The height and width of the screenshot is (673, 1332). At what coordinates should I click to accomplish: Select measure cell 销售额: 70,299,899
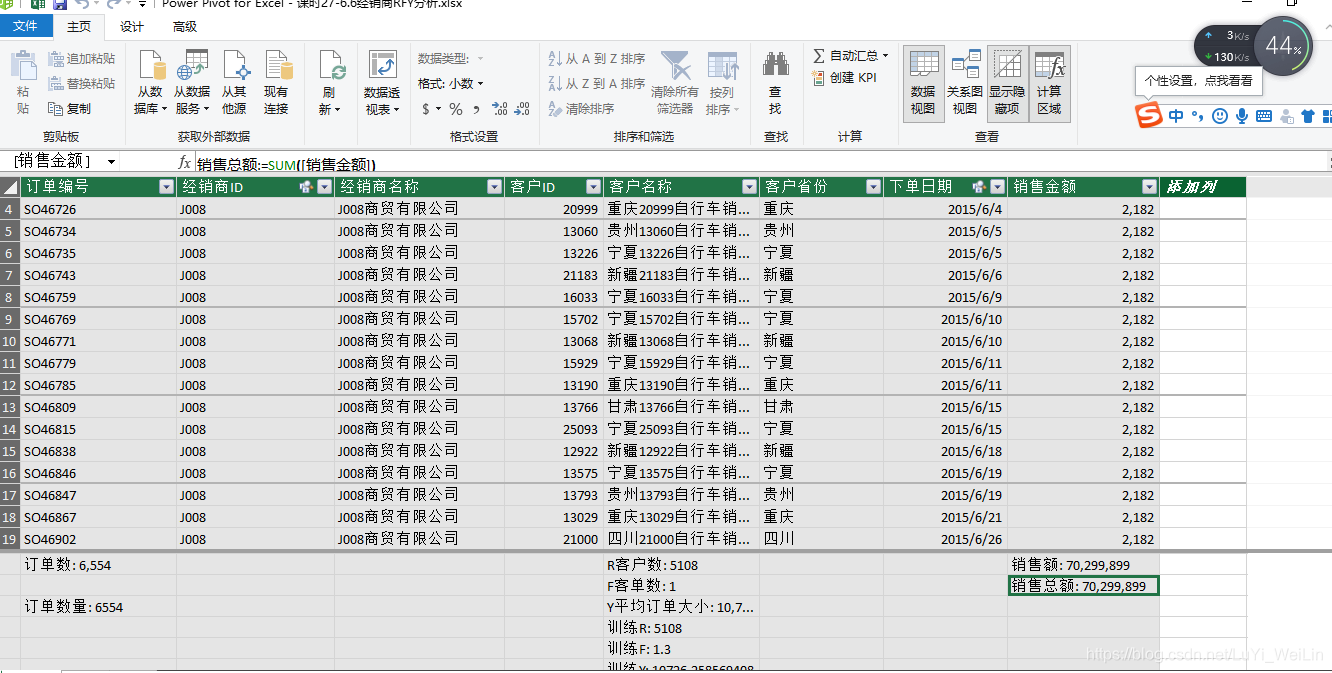(1083, 564)
